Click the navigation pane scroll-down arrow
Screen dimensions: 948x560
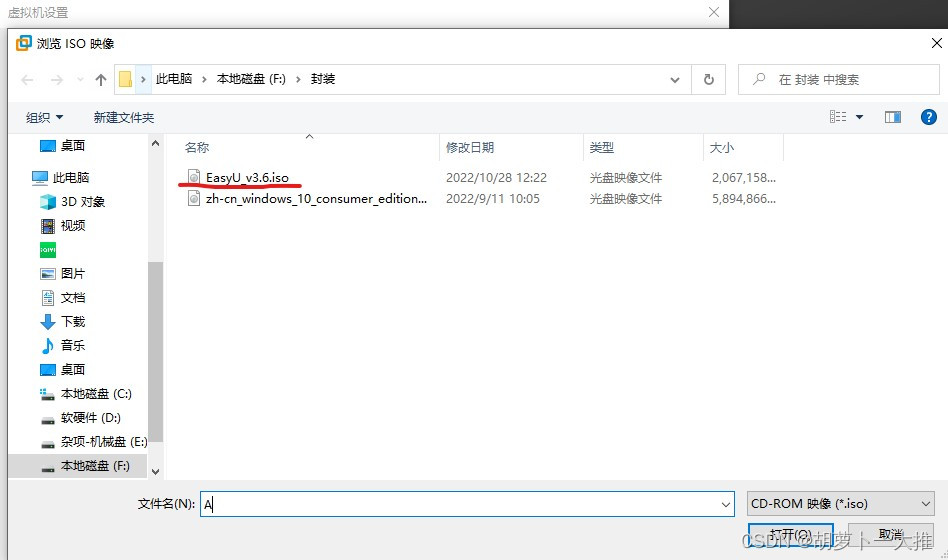[x=155, y=472]
